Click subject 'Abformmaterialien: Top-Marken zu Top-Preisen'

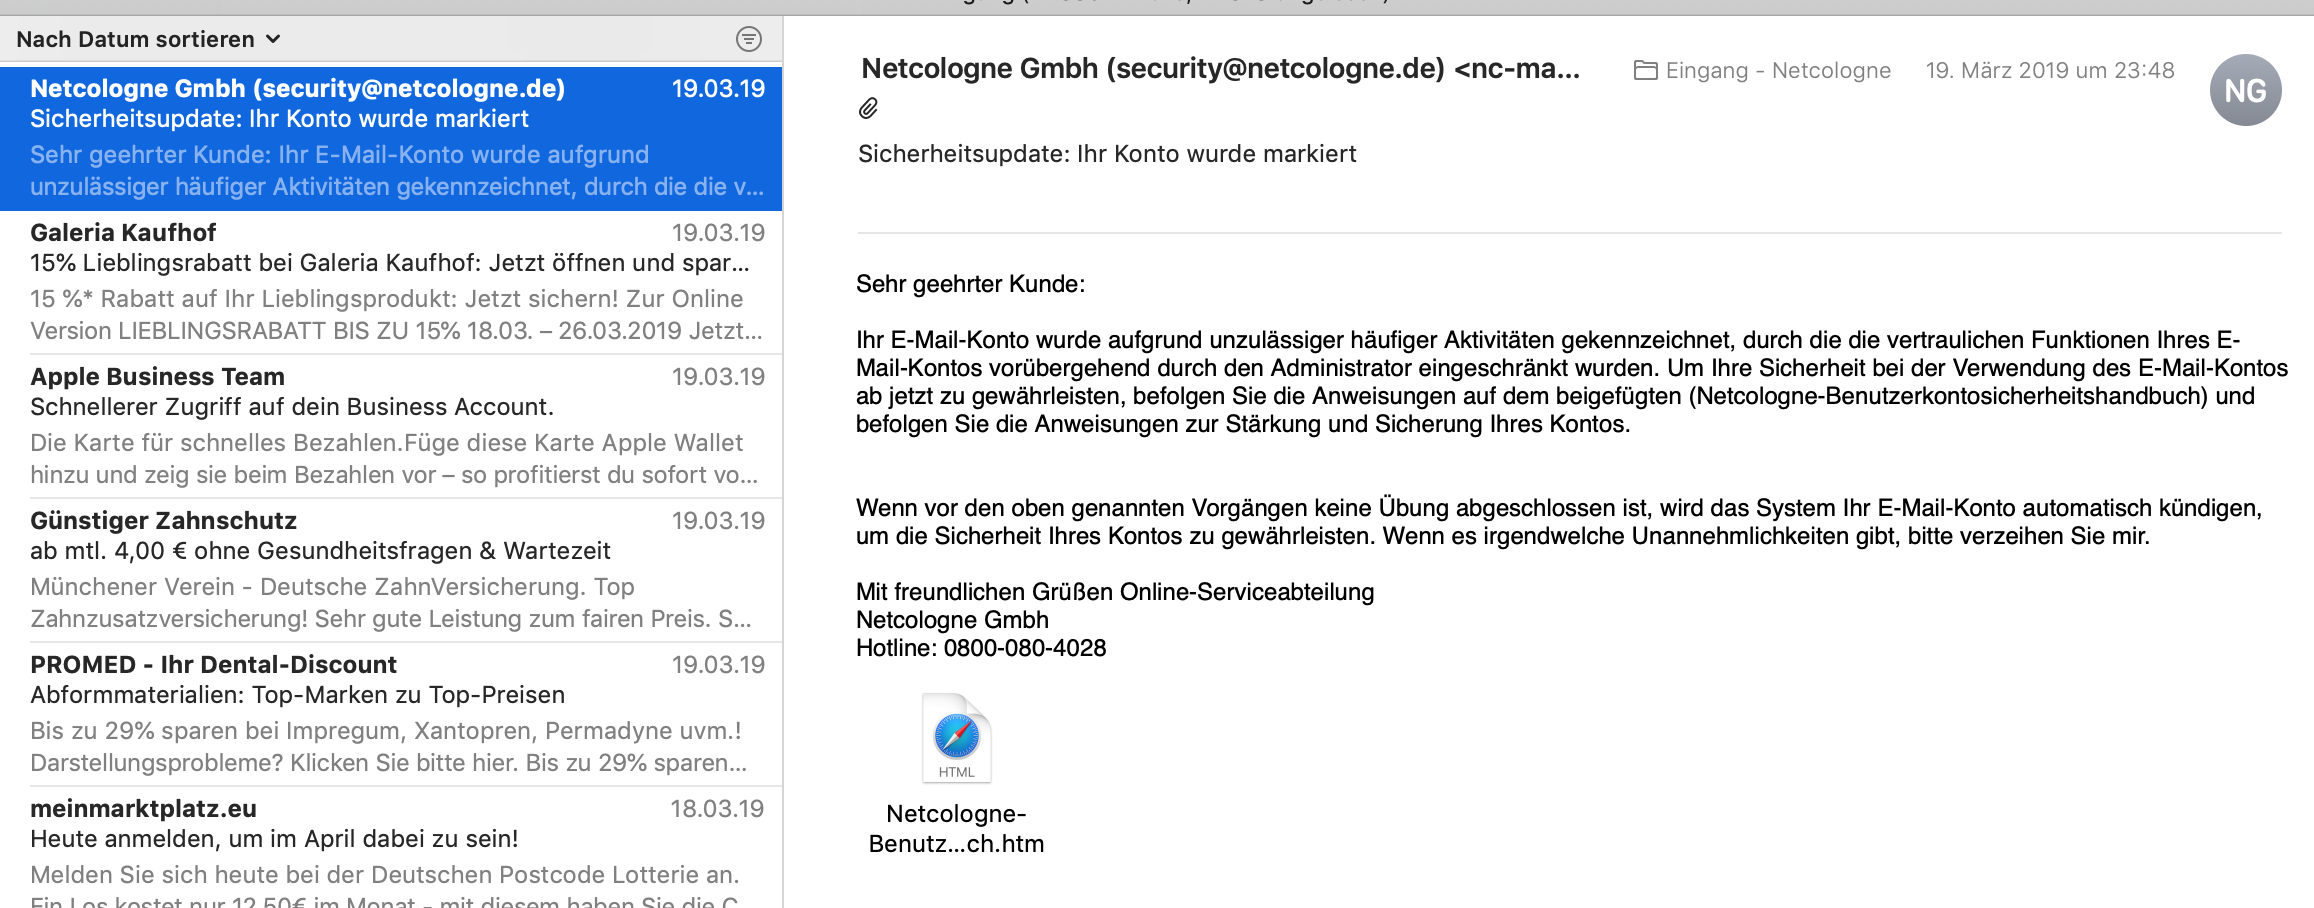[x=297, y=695]
